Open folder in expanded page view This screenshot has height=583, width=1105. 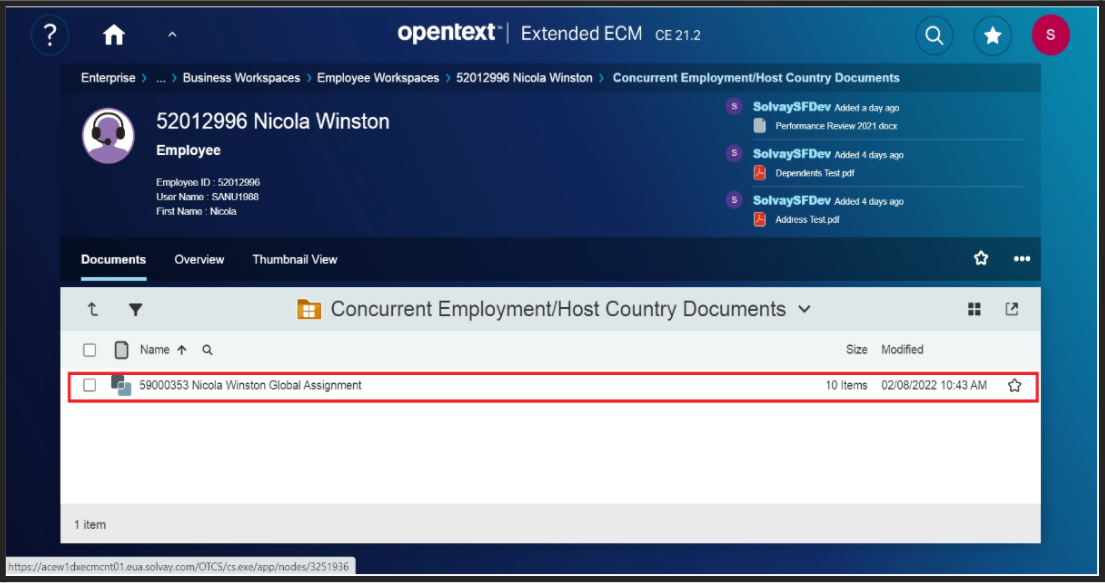[x=1012, y=310]
